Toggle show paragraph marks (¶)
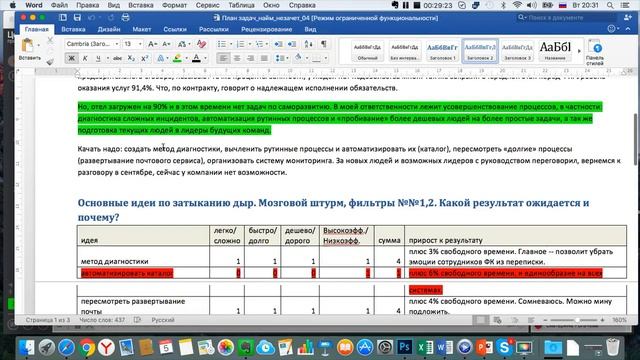 pos(324,44)
